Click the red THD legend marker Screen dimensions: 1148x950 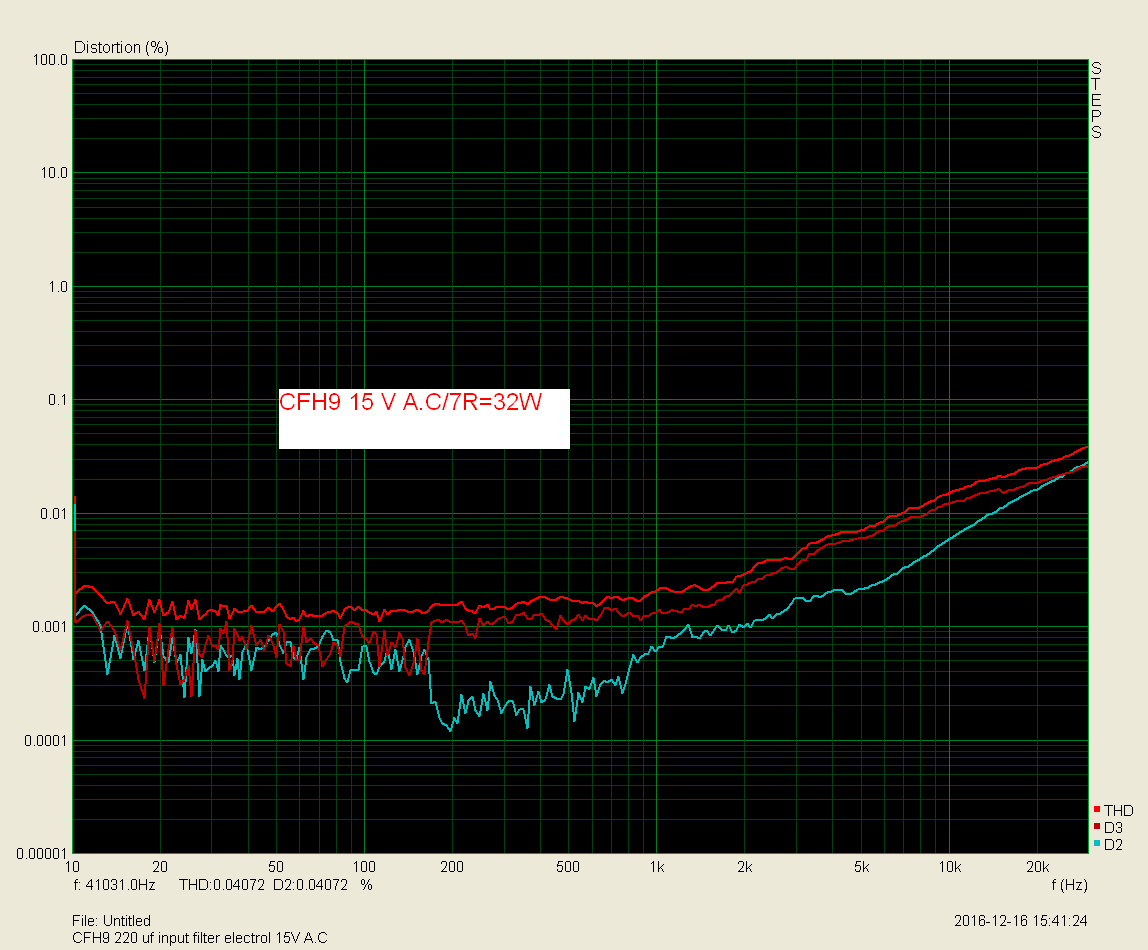pyautogui.click(x=1097, y=809)
